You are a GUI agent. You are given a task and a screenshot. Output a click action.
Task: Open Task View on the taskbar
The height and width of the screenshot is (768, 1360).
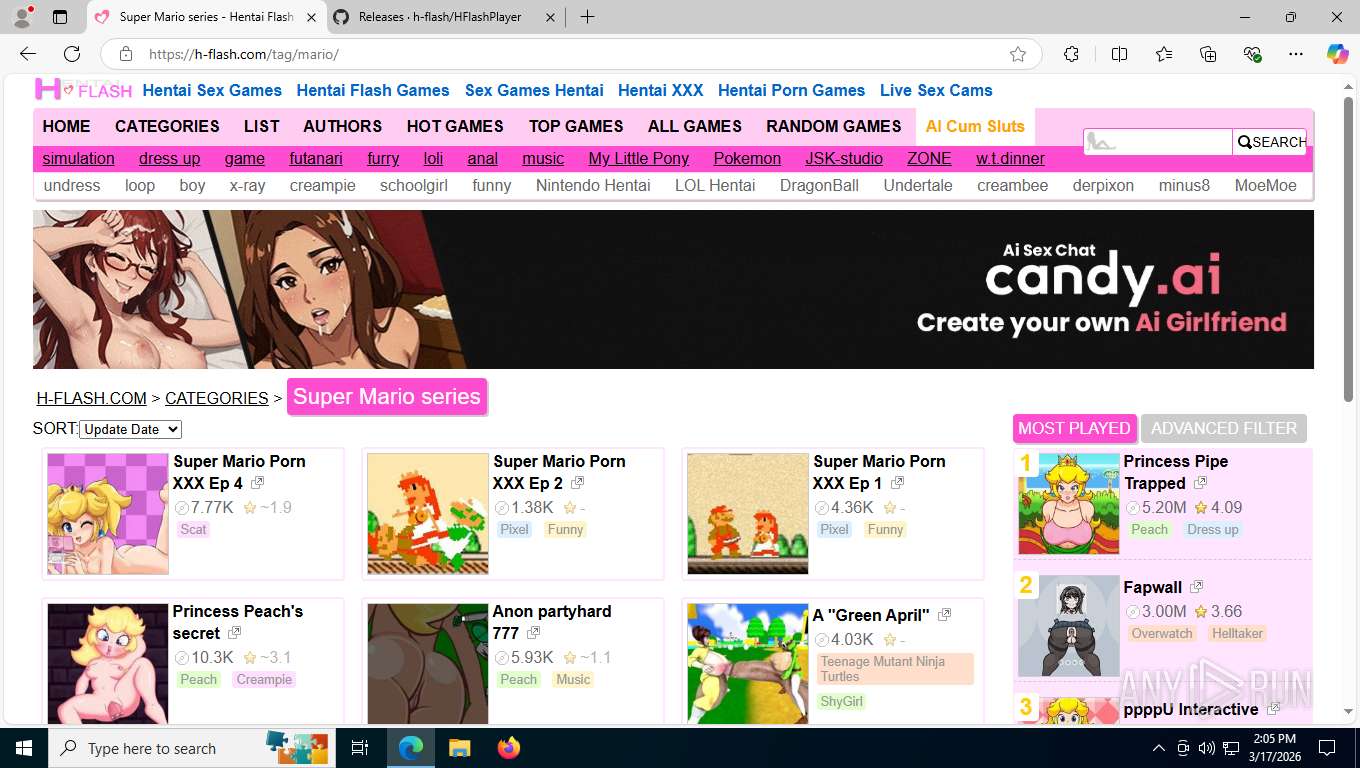(x=360, y=748)
